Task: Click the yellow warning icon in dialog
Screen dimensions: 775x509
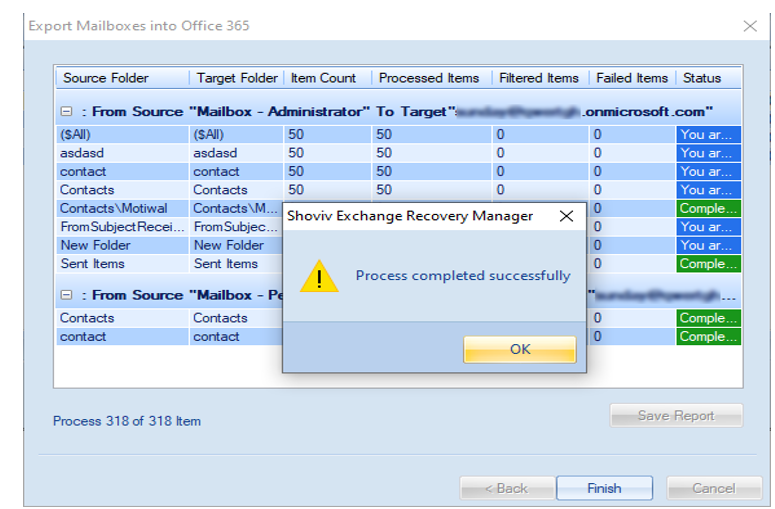Action: (x=319, y=277)
